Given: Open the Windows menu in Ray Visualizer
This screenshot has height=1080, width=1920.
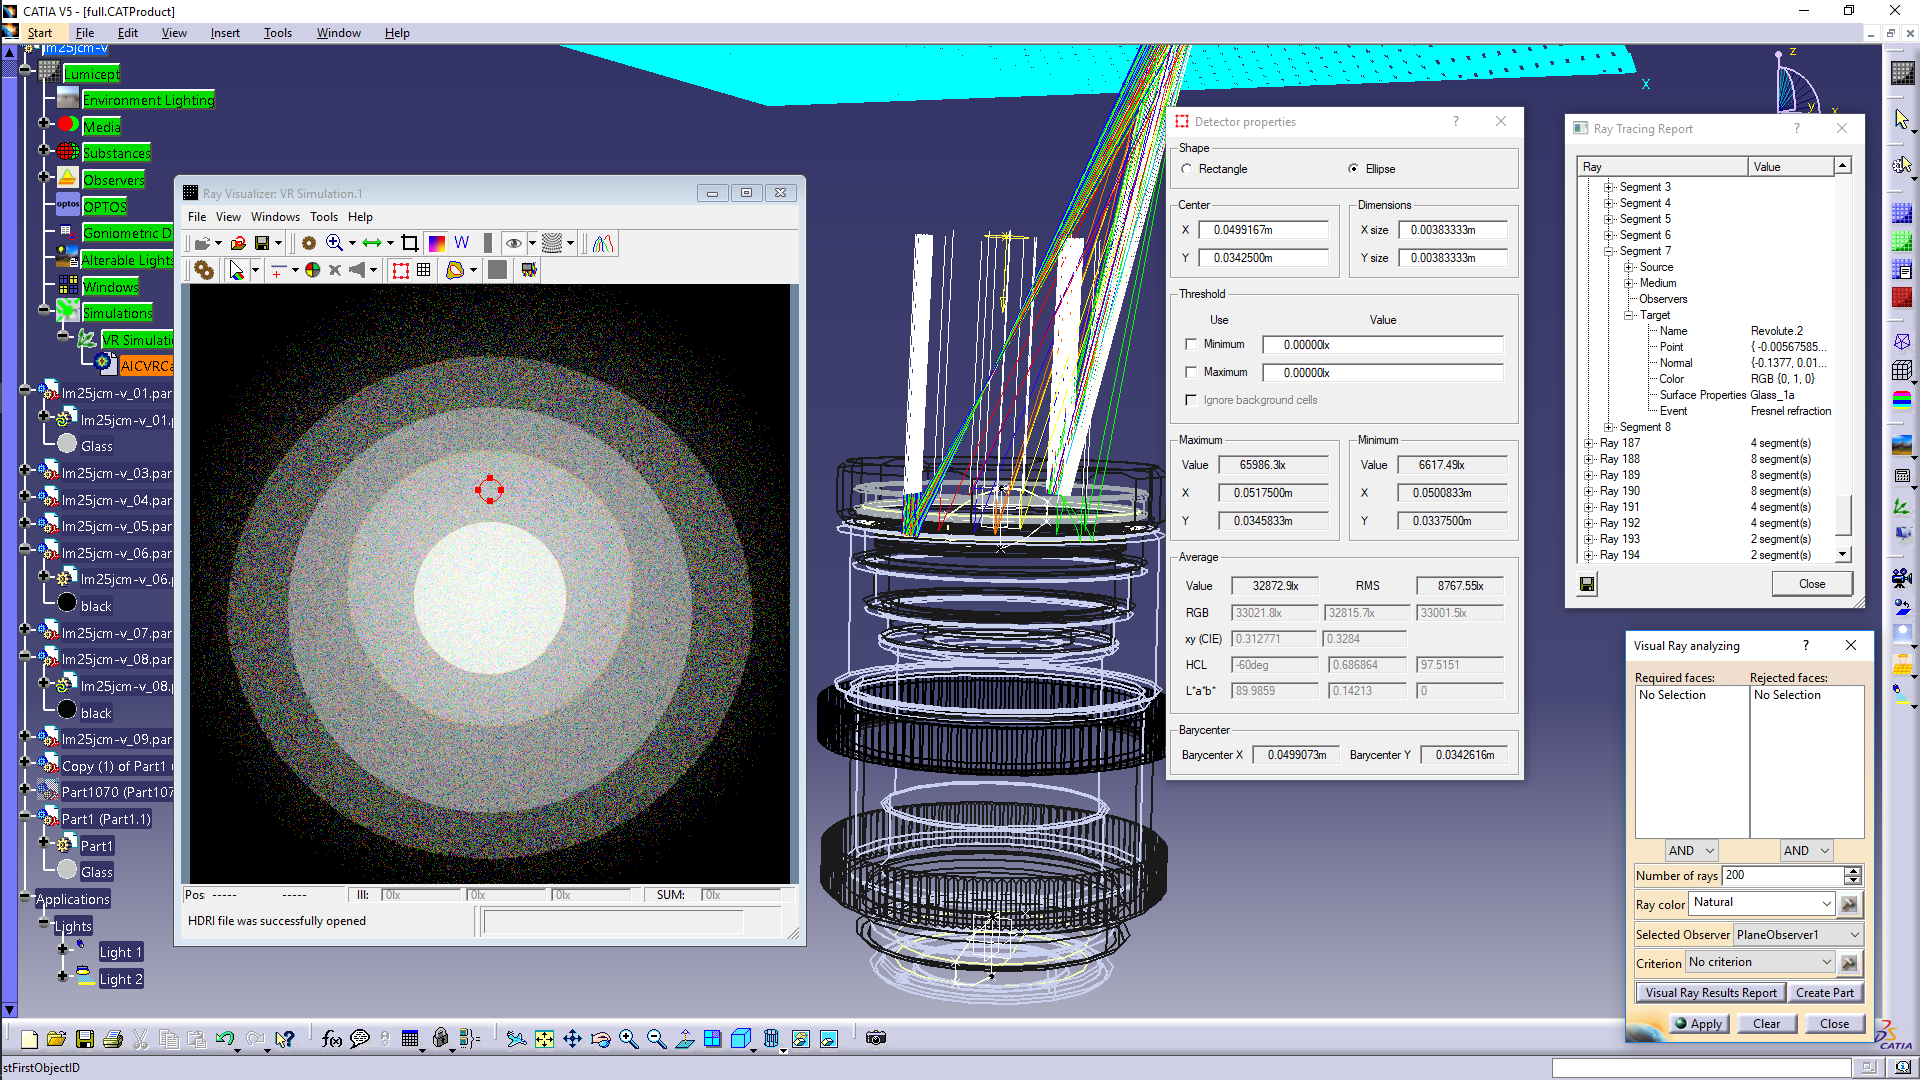Looking at the screenshot, I should coord(275,217).
